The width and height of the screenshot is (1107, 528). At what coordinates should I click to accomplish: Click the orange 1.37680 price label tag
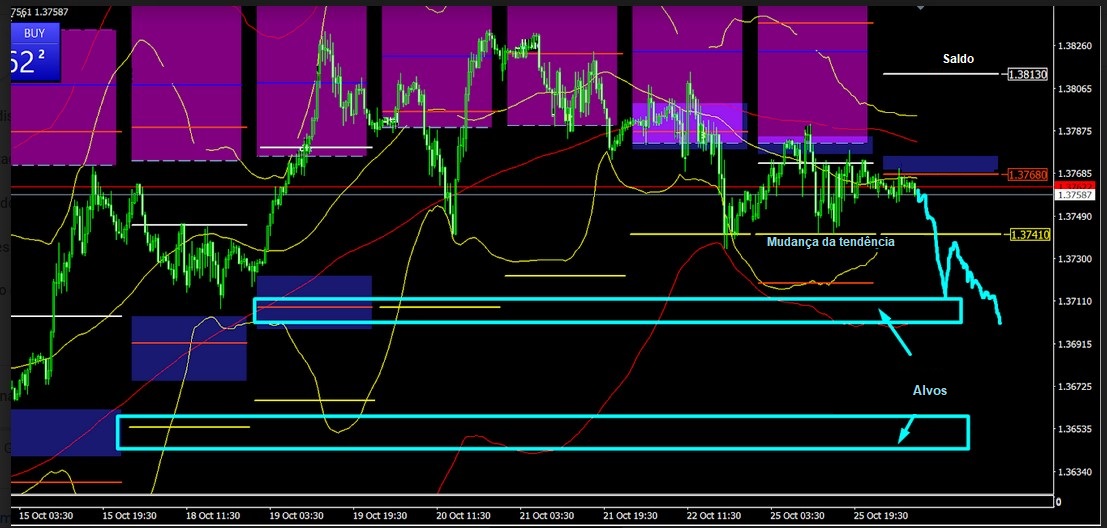[x=1027, y=174]
